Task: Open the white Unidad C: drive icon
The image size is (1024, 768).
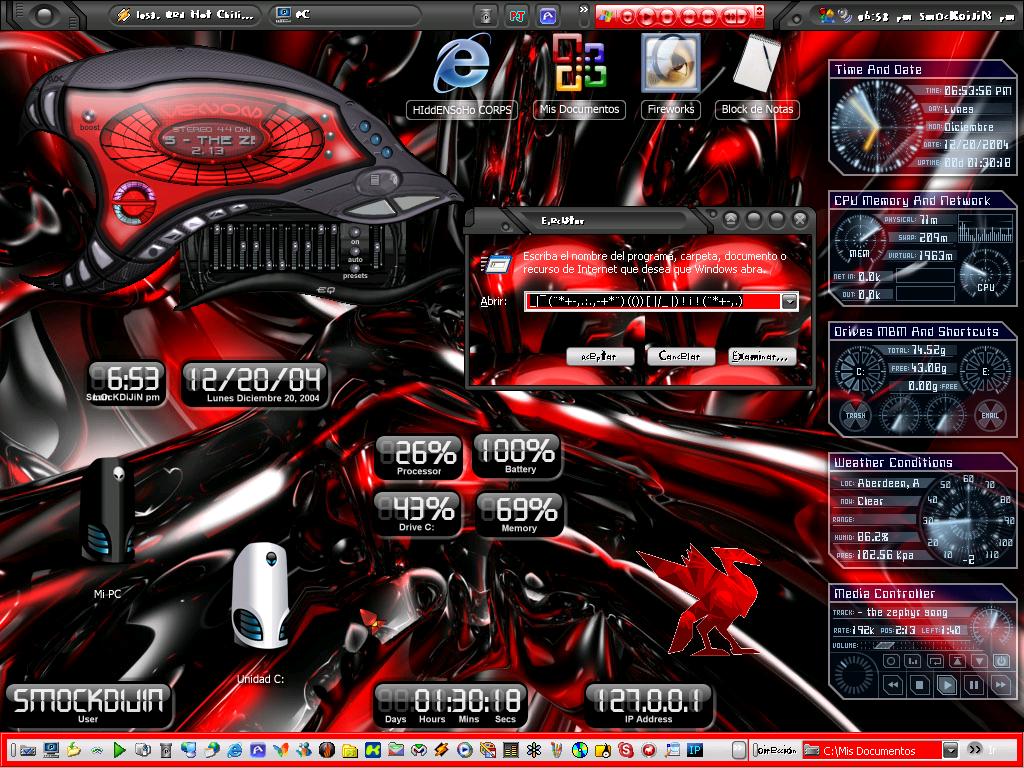Action: 261,596
